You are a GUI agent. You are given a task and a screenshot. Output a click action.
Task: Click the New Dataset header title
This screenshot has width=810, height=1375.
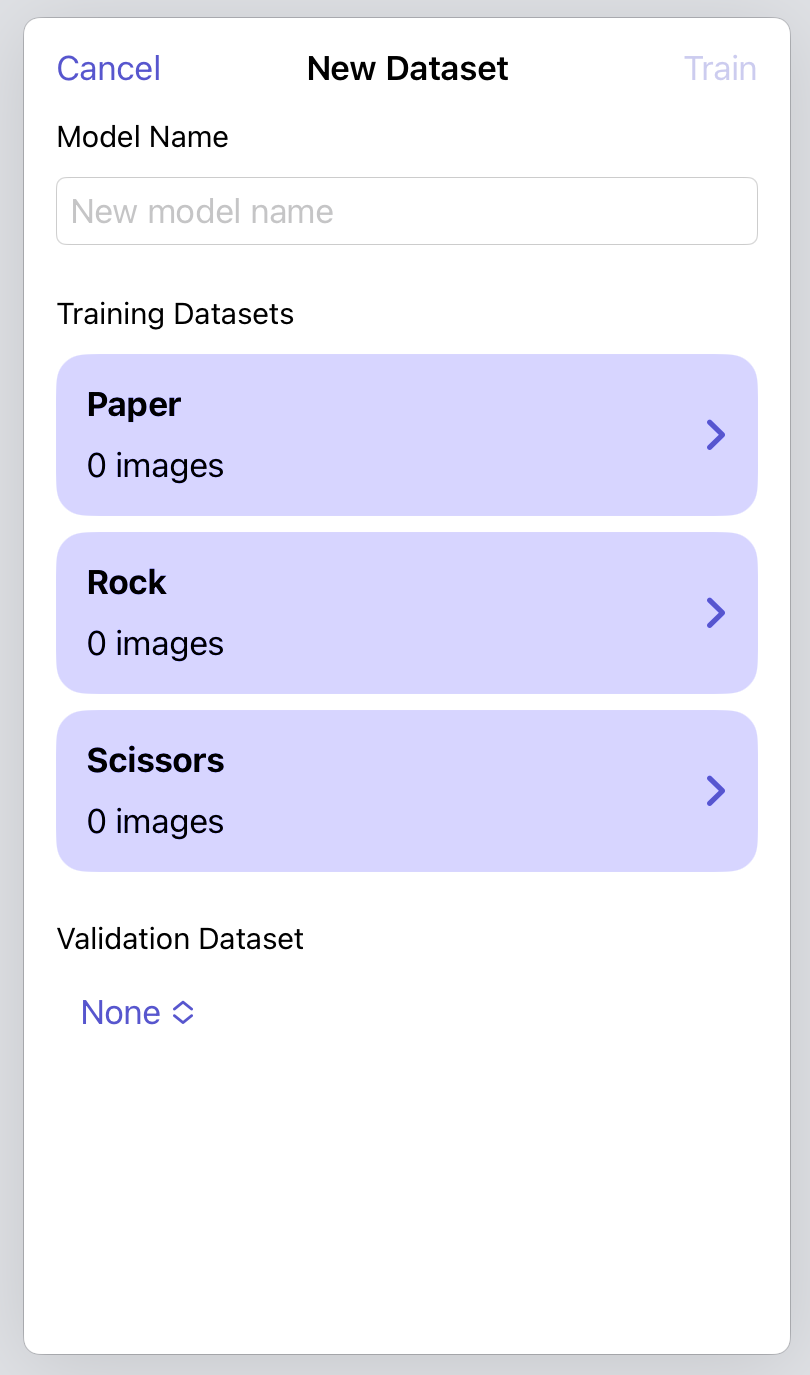[407, 69]
